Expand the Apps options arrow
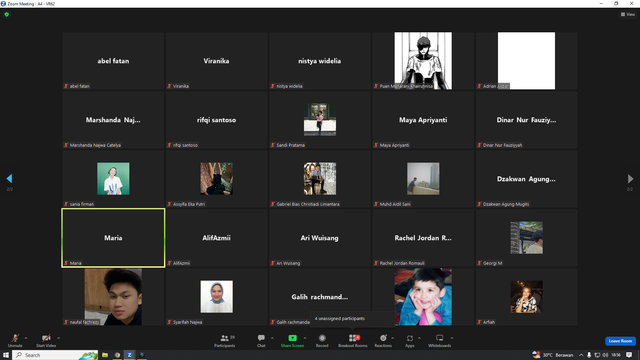Image resolution: width=640 pixels, height=360 pixels. (419, 338)
